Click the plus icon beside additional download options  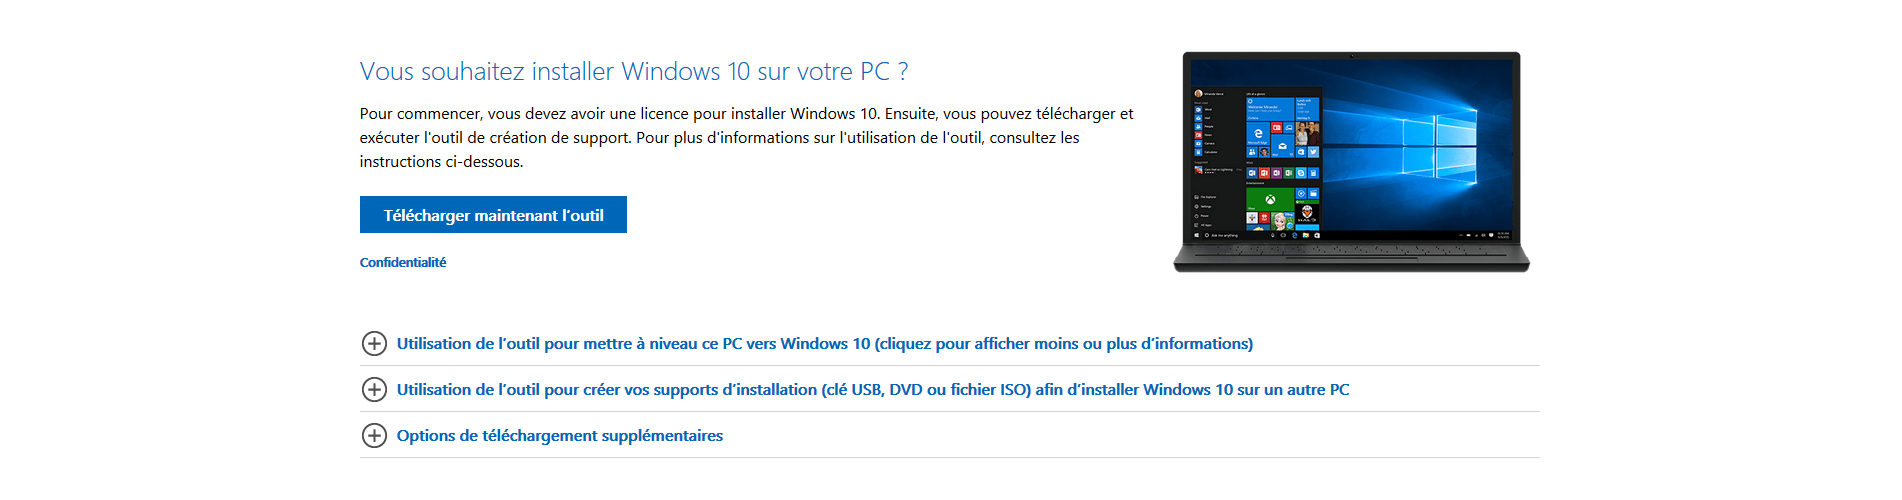374,435
